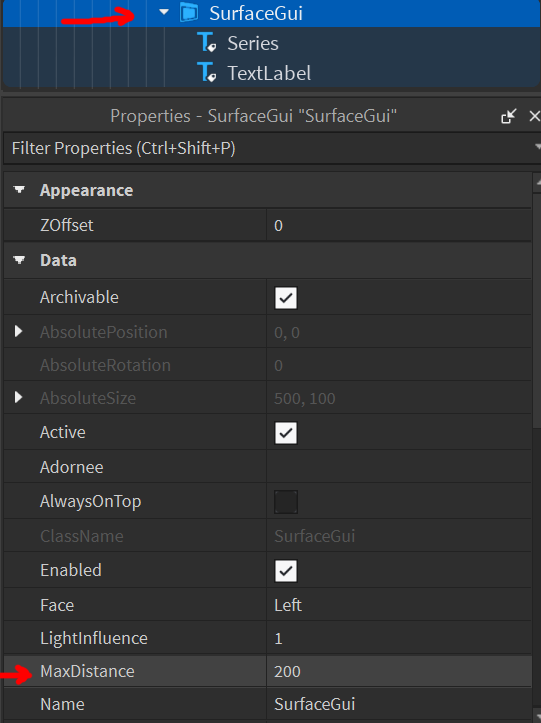
Task: Collapse the Data section
Action: coord(19,261)
